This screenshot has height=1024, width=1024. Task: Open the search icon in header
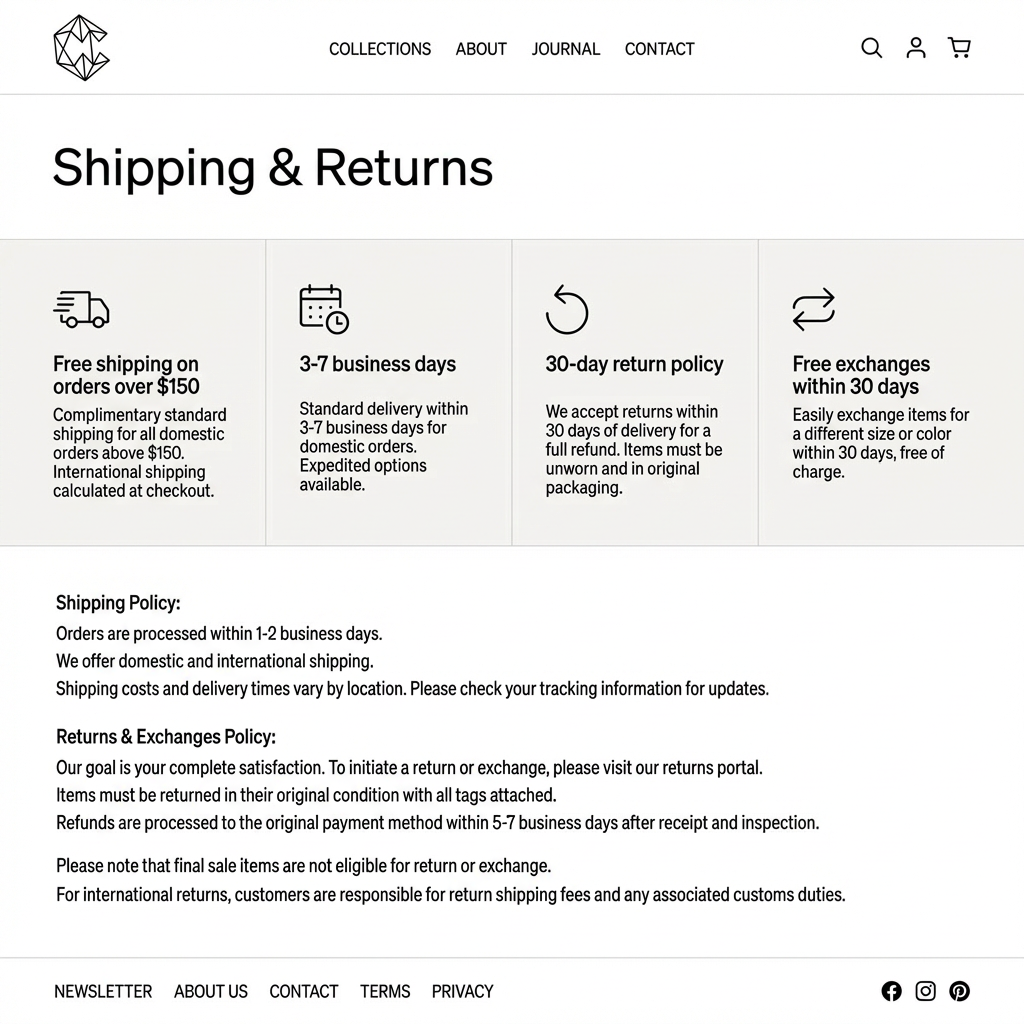(872, 48)
